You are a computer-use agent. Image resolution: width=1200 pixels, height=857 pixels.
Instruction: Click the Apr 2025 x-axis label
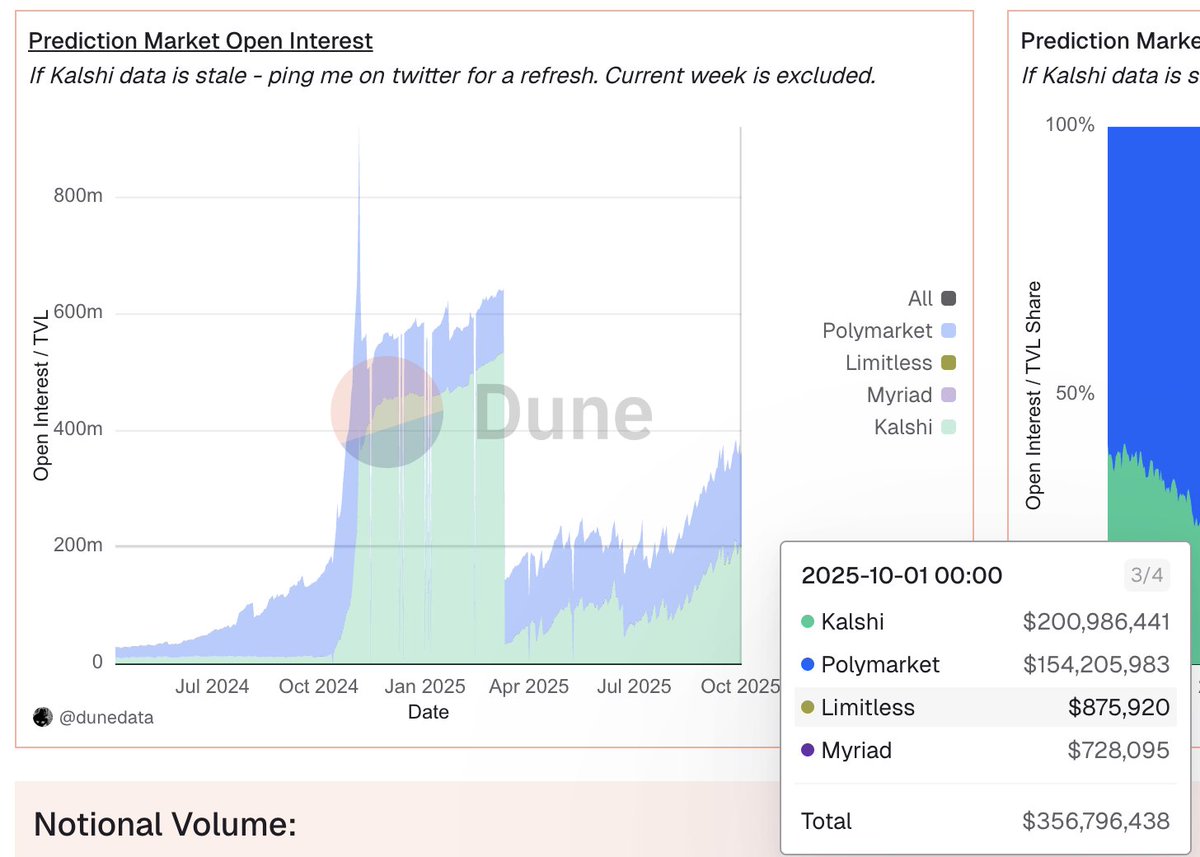point(529,686)
